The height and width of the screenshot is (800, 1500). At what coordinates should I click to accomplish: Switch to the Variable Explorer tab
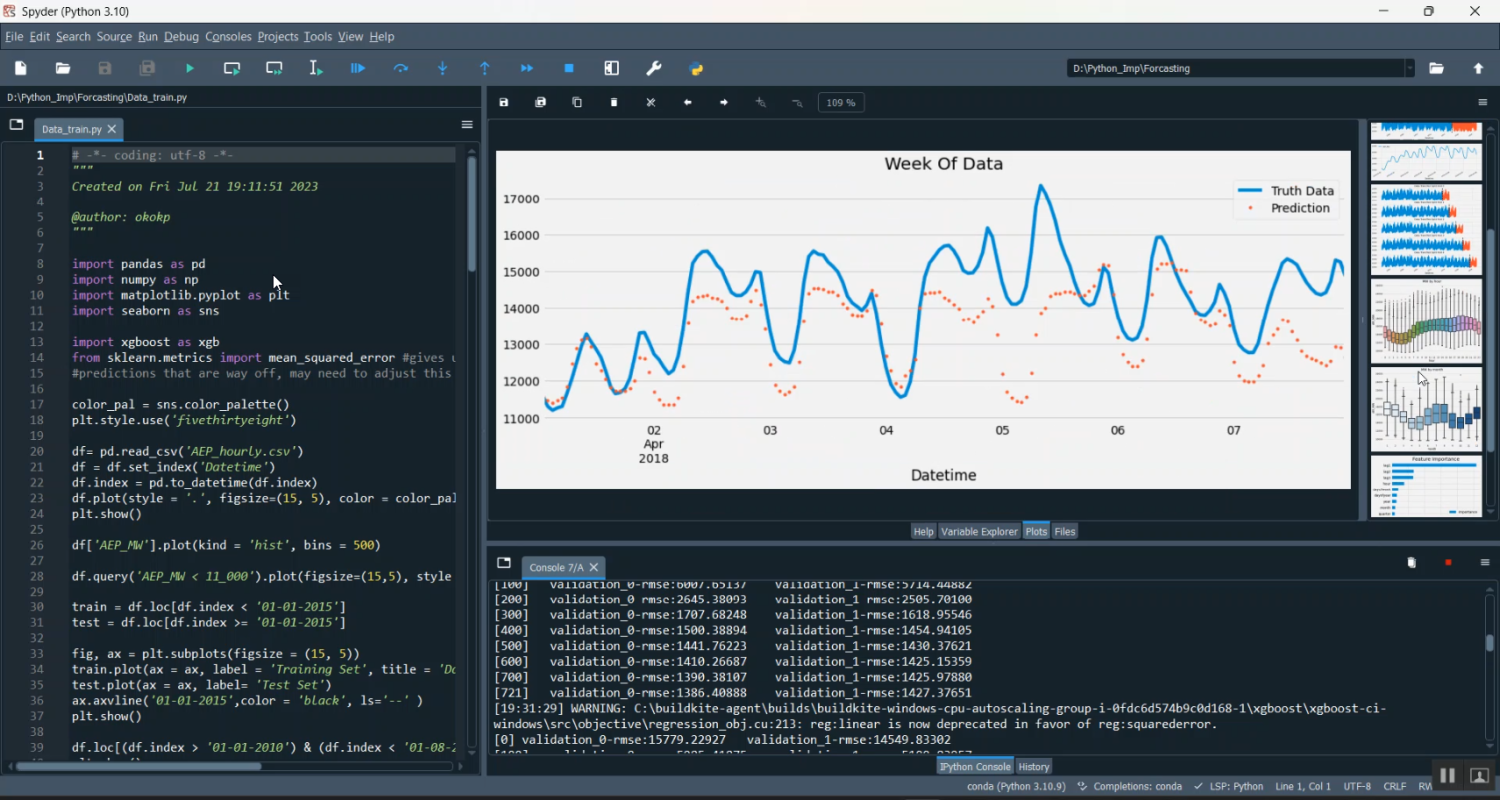pos(979,532)
